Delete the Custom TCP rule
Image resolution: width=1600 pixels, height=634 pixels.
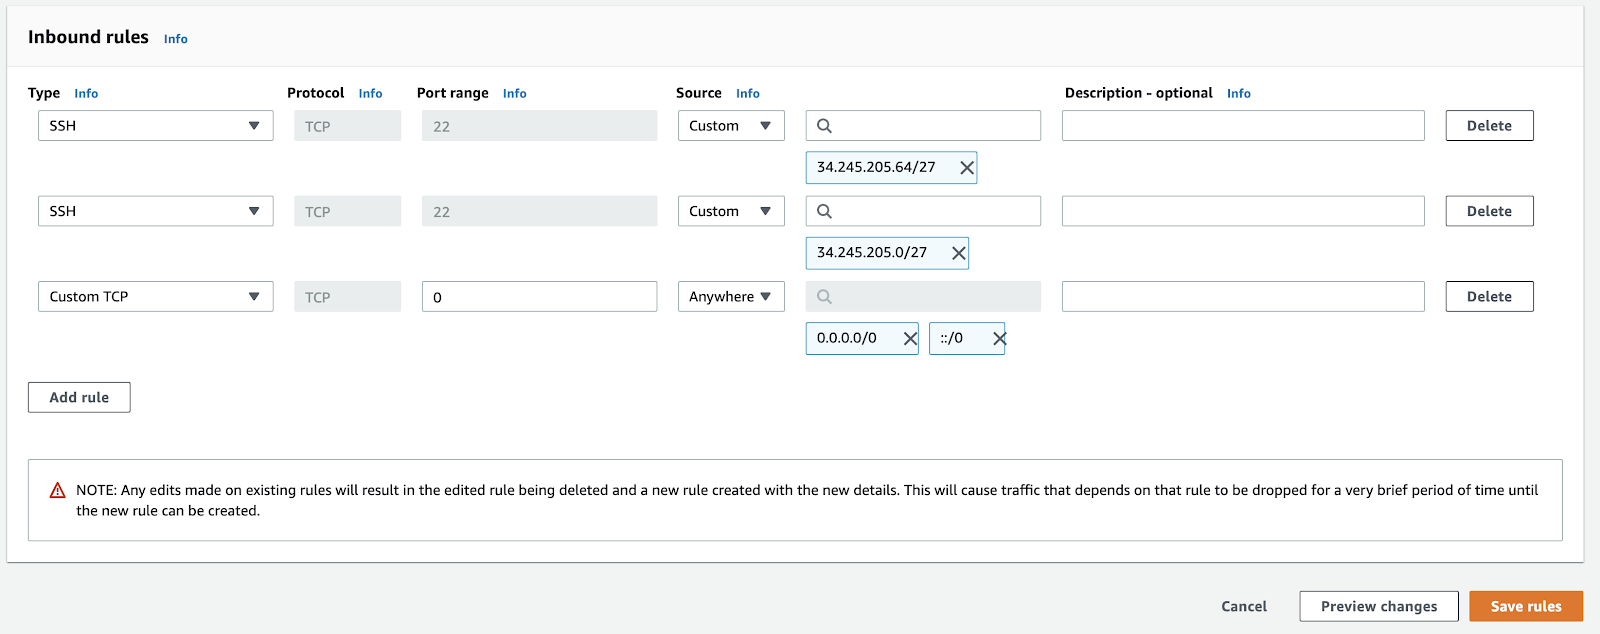(x=1489, y=297)
